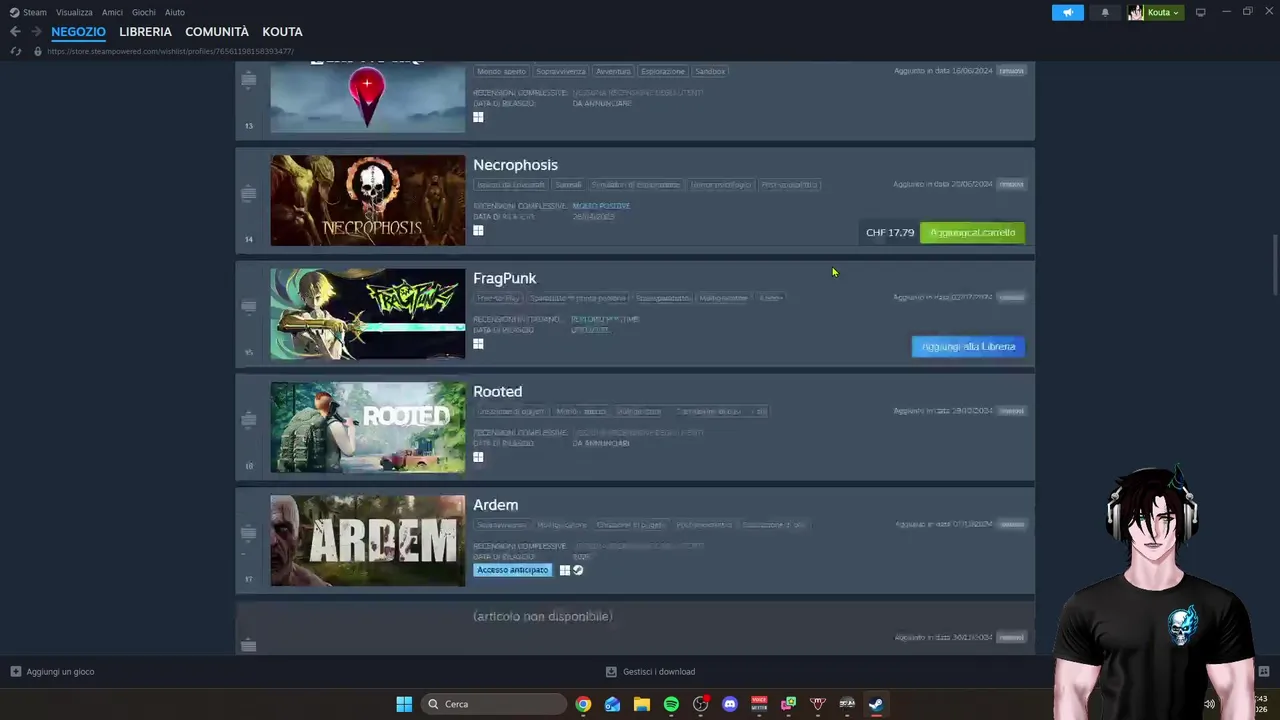Add Necrophosis to cart
Screen dimensions: 1280x720
972,233
